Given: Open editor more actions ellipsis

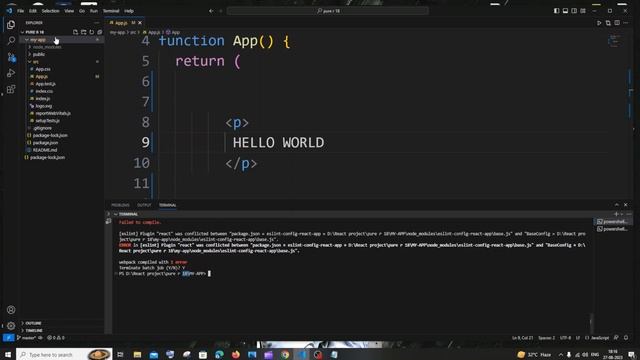Looking at the screenshot, I should click(626, 23).
